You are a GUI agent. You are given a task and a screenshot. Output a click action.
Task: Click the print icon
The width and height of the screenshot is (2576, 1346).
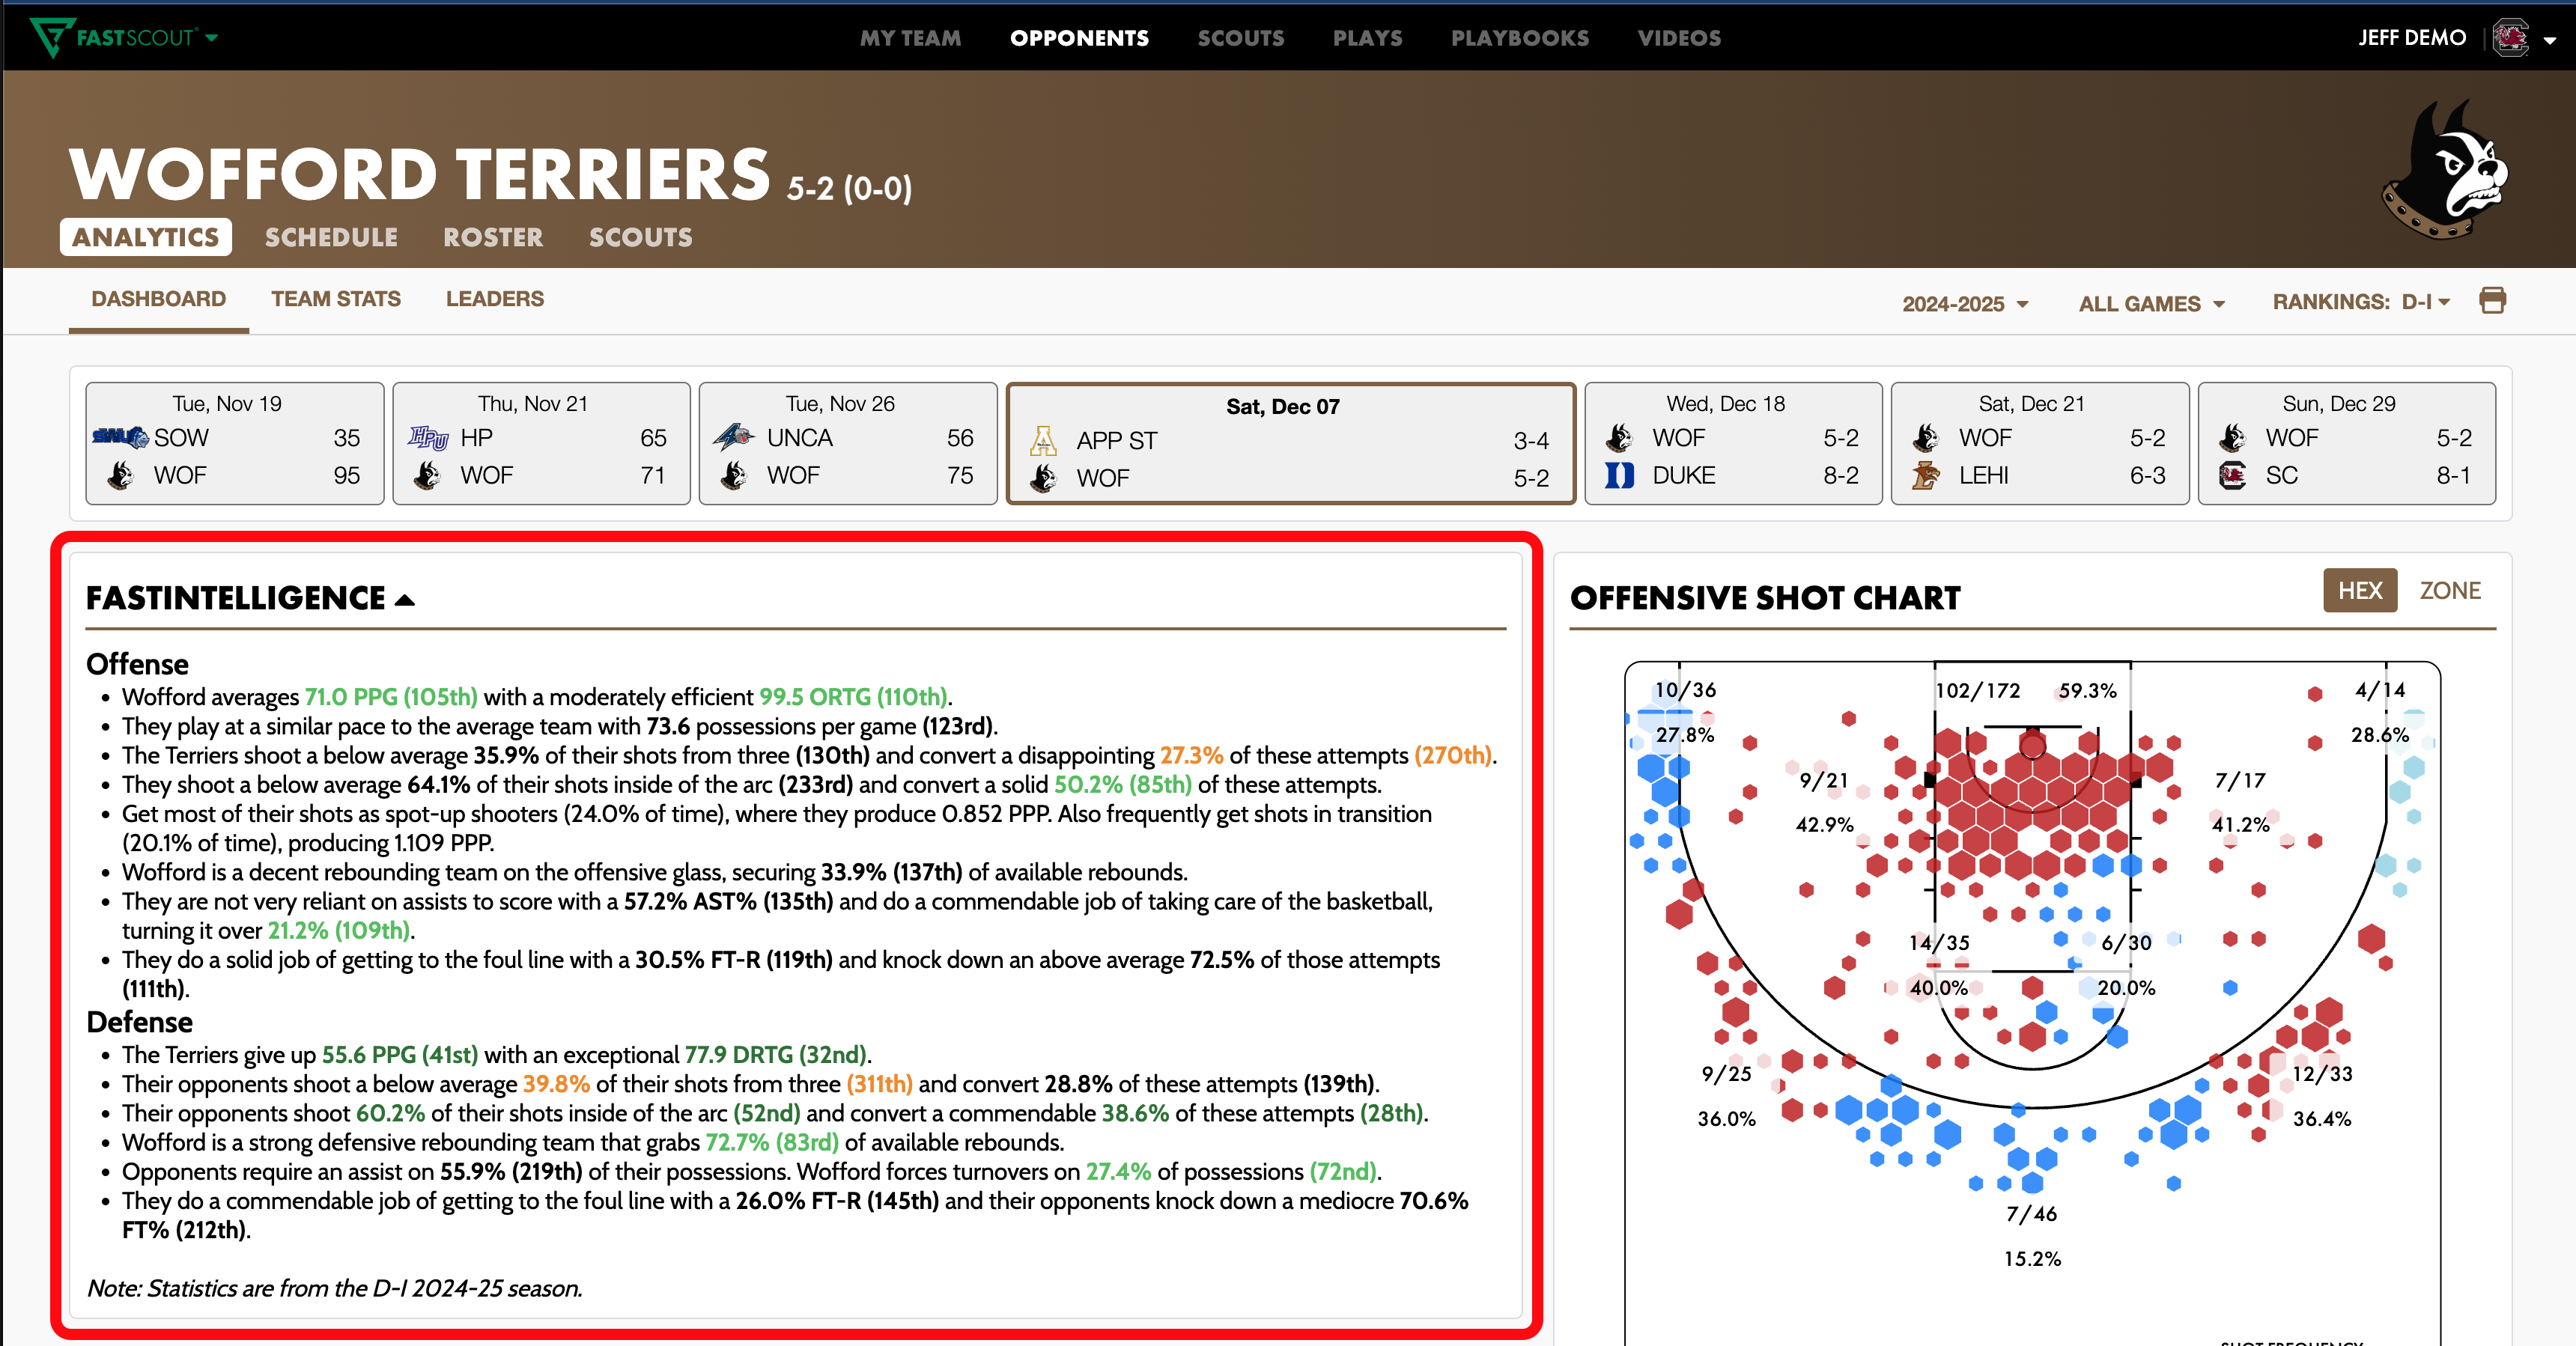click(2492, 300)
